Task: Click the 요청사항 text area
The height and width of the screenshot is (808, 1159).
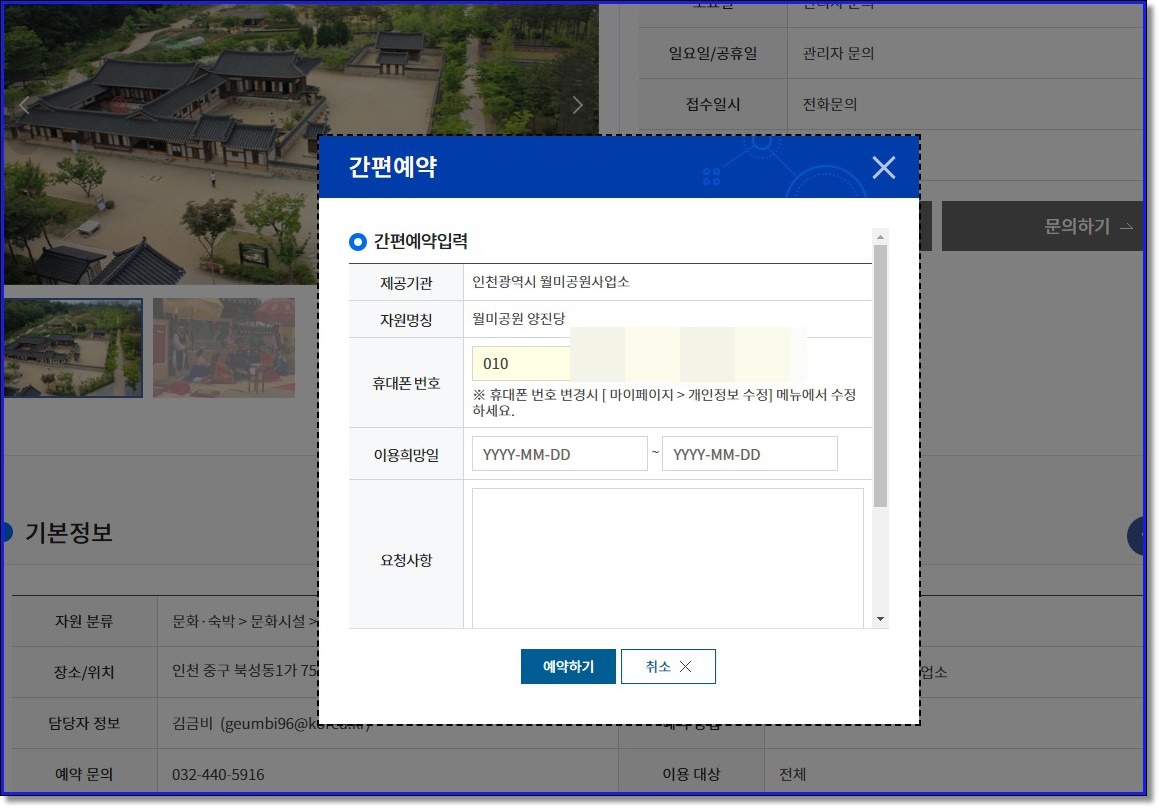Action: (x=667, y=558)
